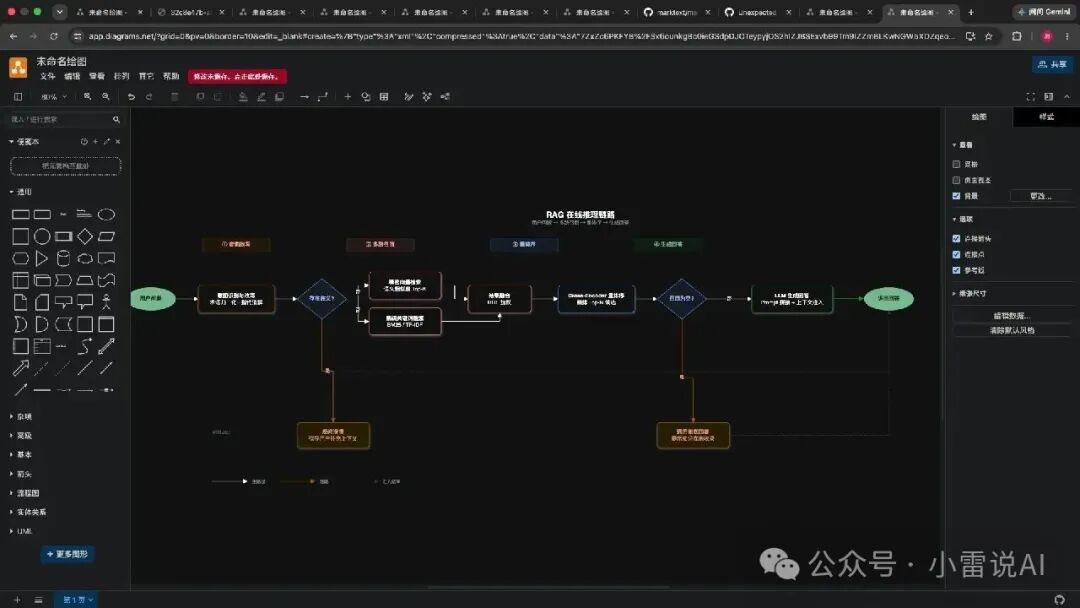Select the diamond shape in the shape library
Screen dimensions: 1080x608
click(x=85, y=236)
